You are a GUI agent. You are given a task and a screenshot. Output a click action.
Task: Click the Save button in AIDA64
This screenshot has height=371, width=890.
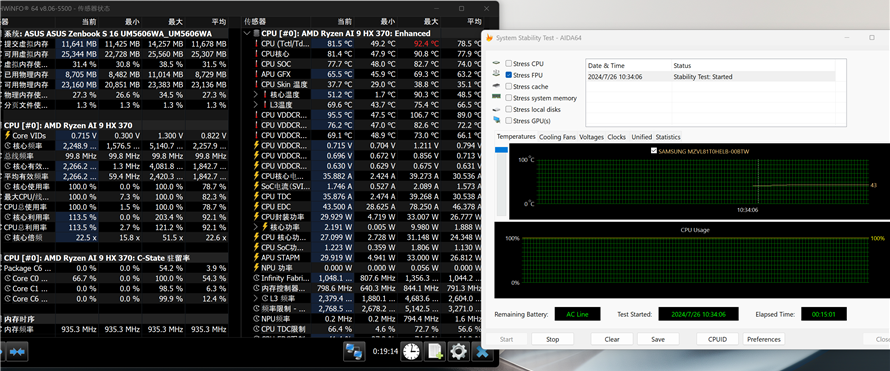click(658, 339)
